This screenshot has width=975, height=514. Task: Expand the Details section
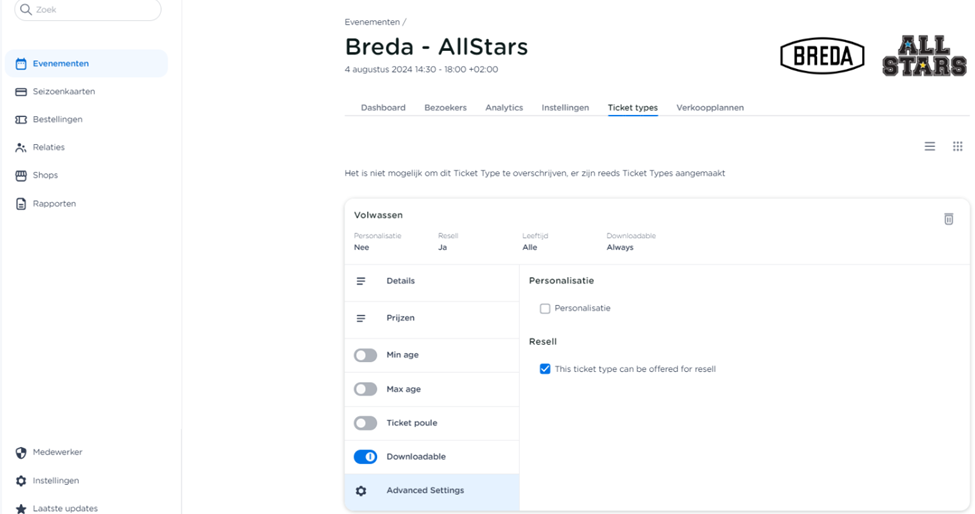tap(400, 281)
